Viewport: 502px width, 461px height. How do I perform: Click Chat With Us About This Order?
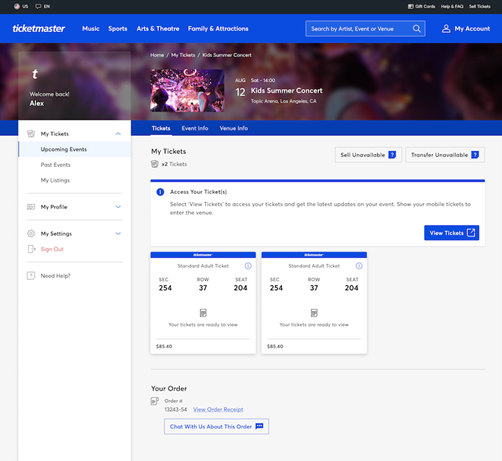point(216,426)
